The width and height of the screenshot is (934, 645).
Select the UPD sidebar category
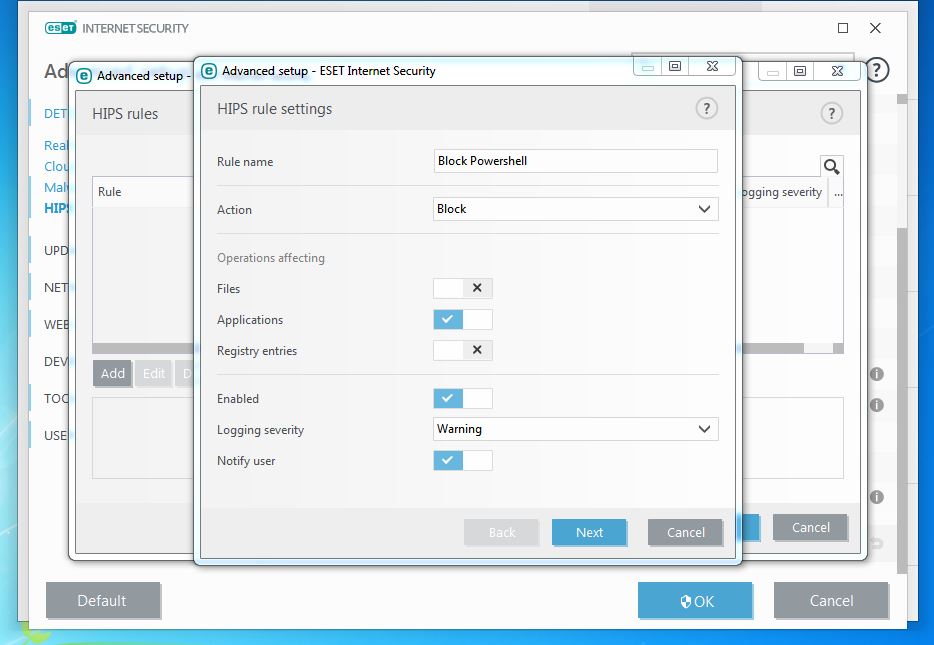(x=56, y=251)
